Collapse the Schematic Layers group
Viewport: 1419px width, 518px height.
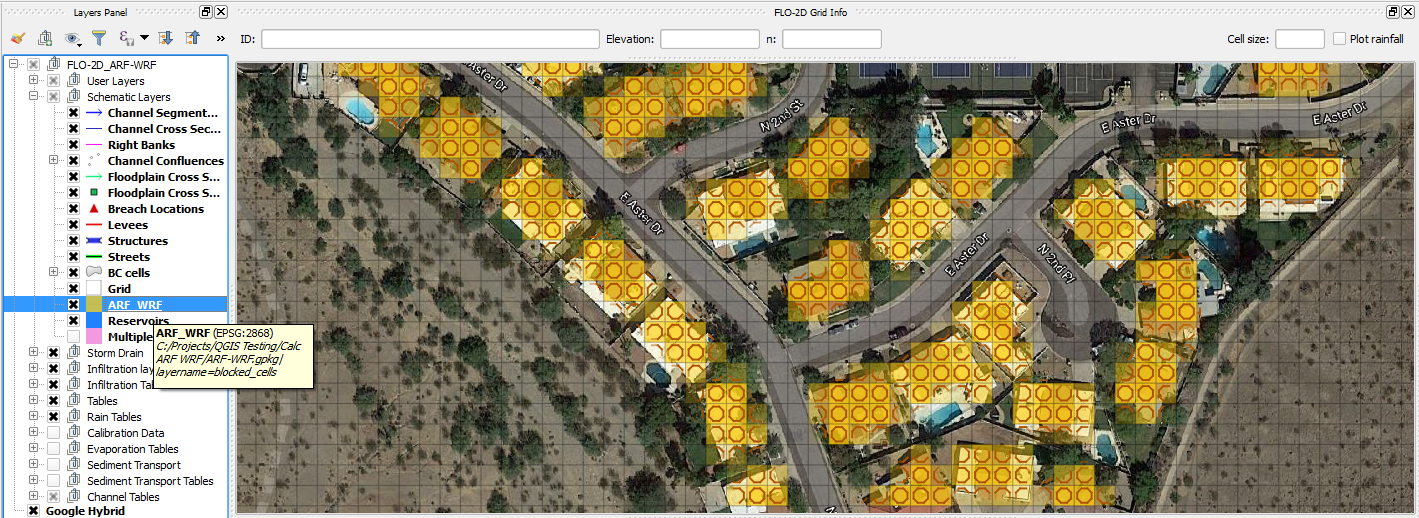(33, 97)
